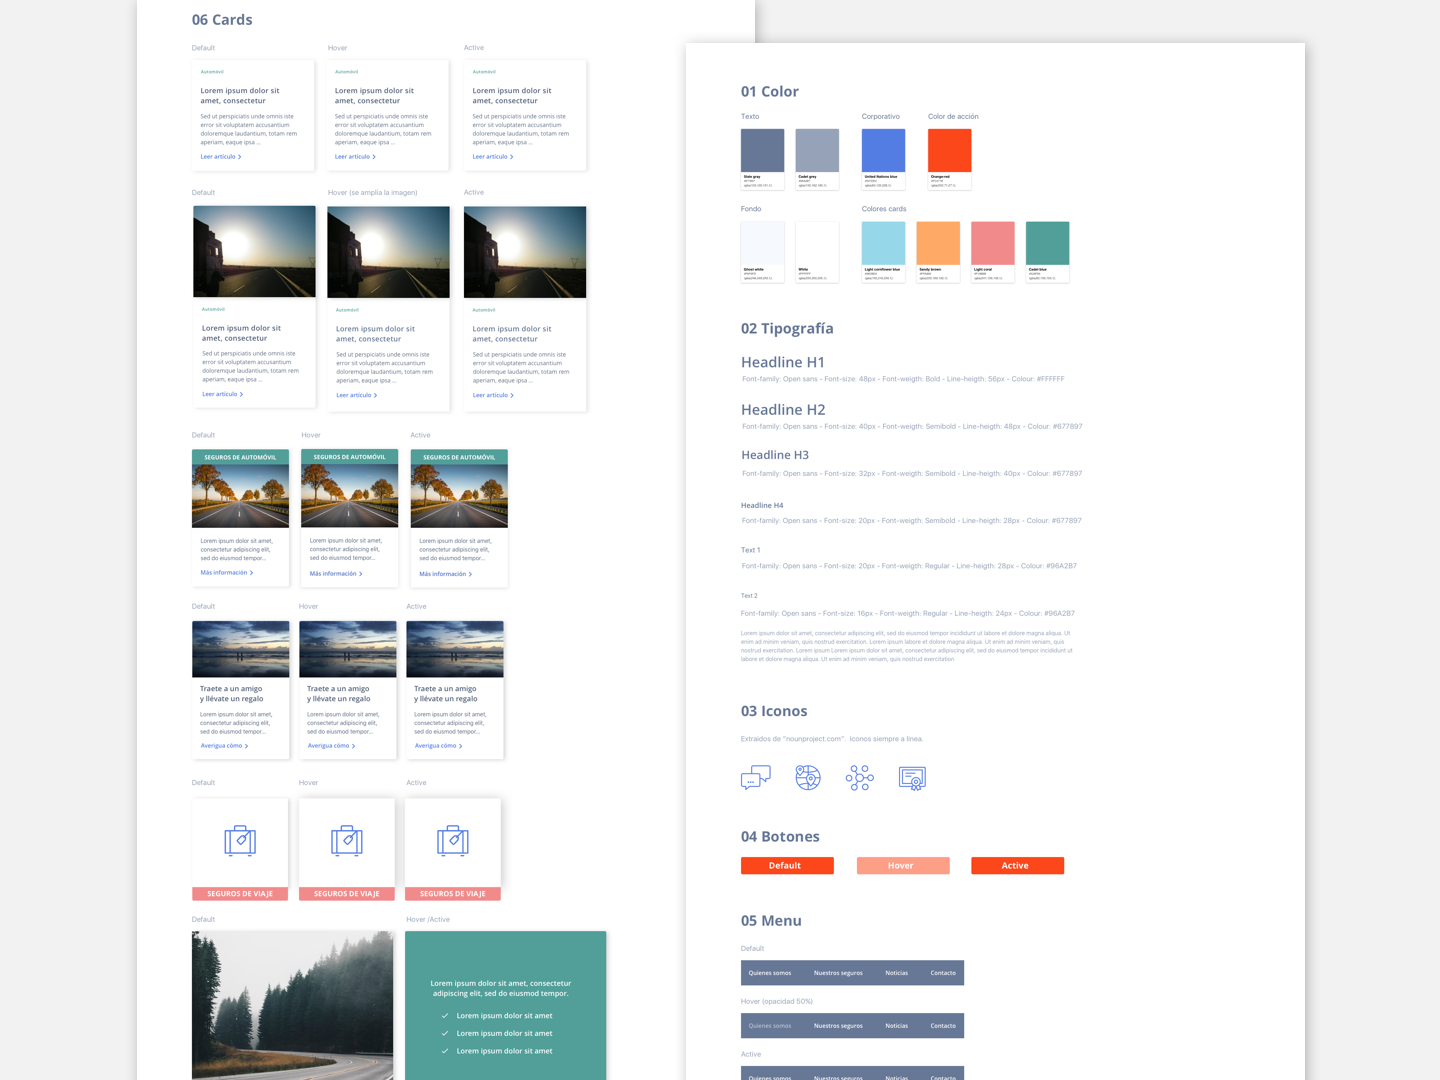Click Contacto in the Active menu bar

pos(942,1077)
